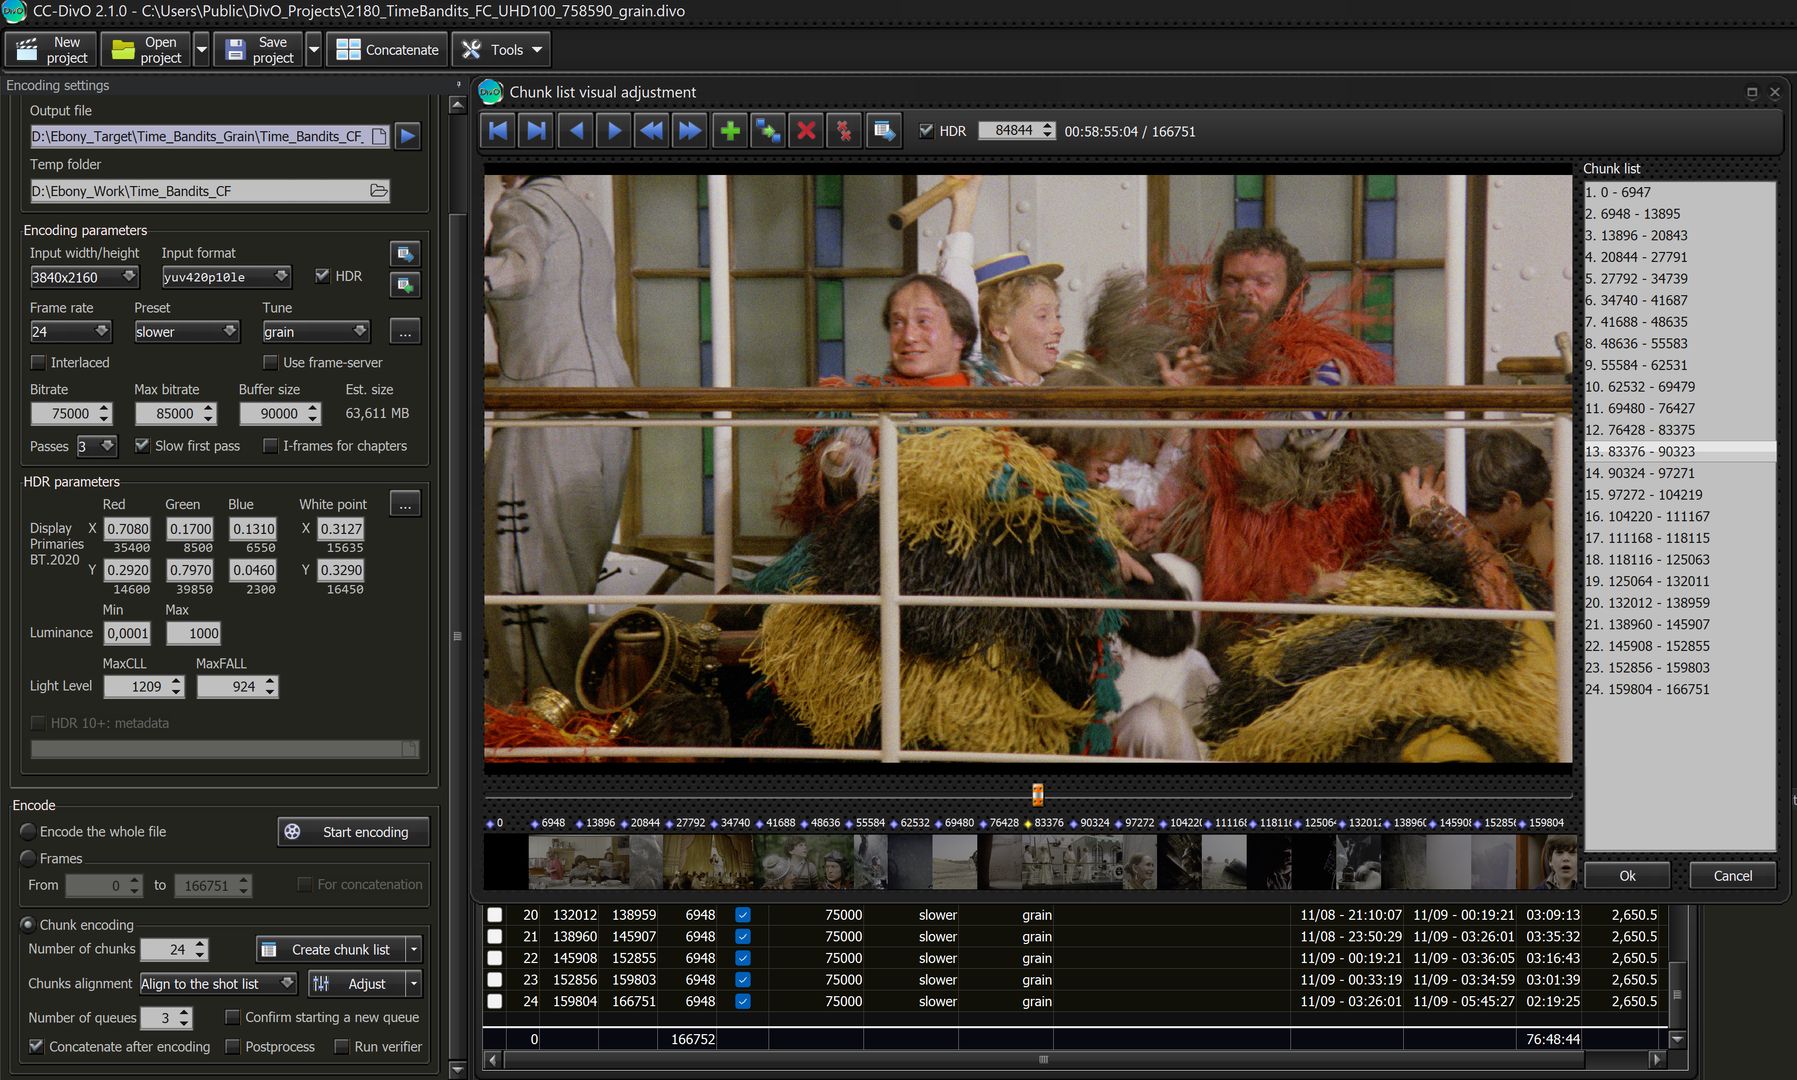Fast forward with double right arrows
1797x1080 pixels.
[690, 131]
